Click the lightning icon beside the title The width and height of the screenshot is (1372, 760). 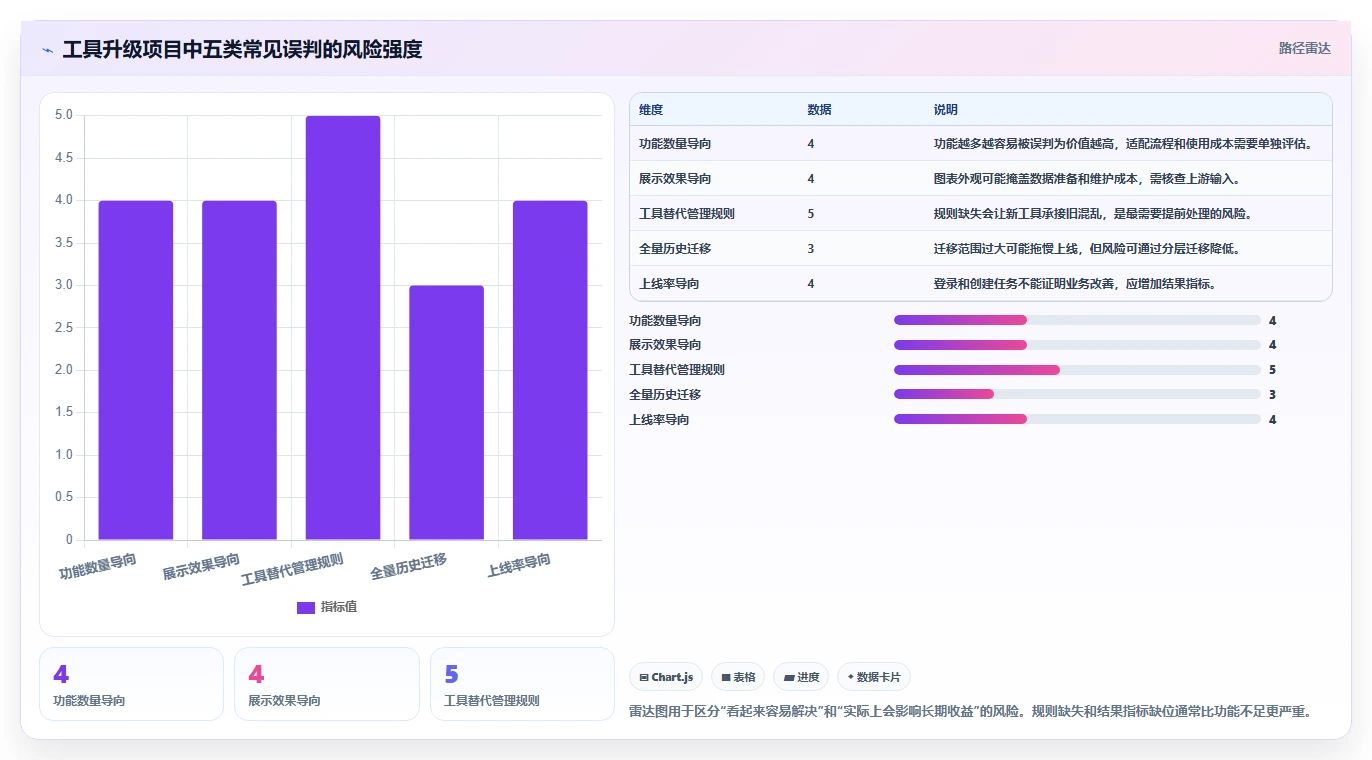click(47, 50)
